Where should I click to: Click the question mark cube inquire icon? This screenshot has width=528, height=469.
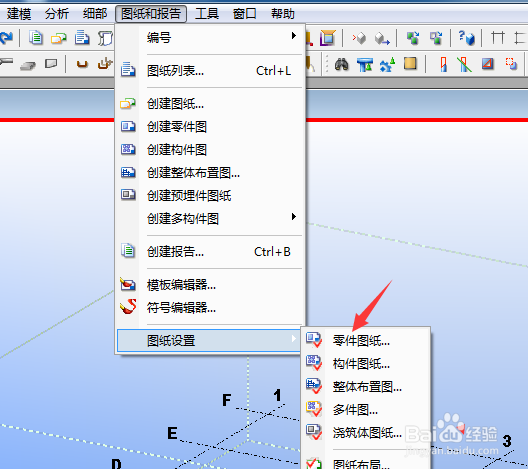point(466,37)
